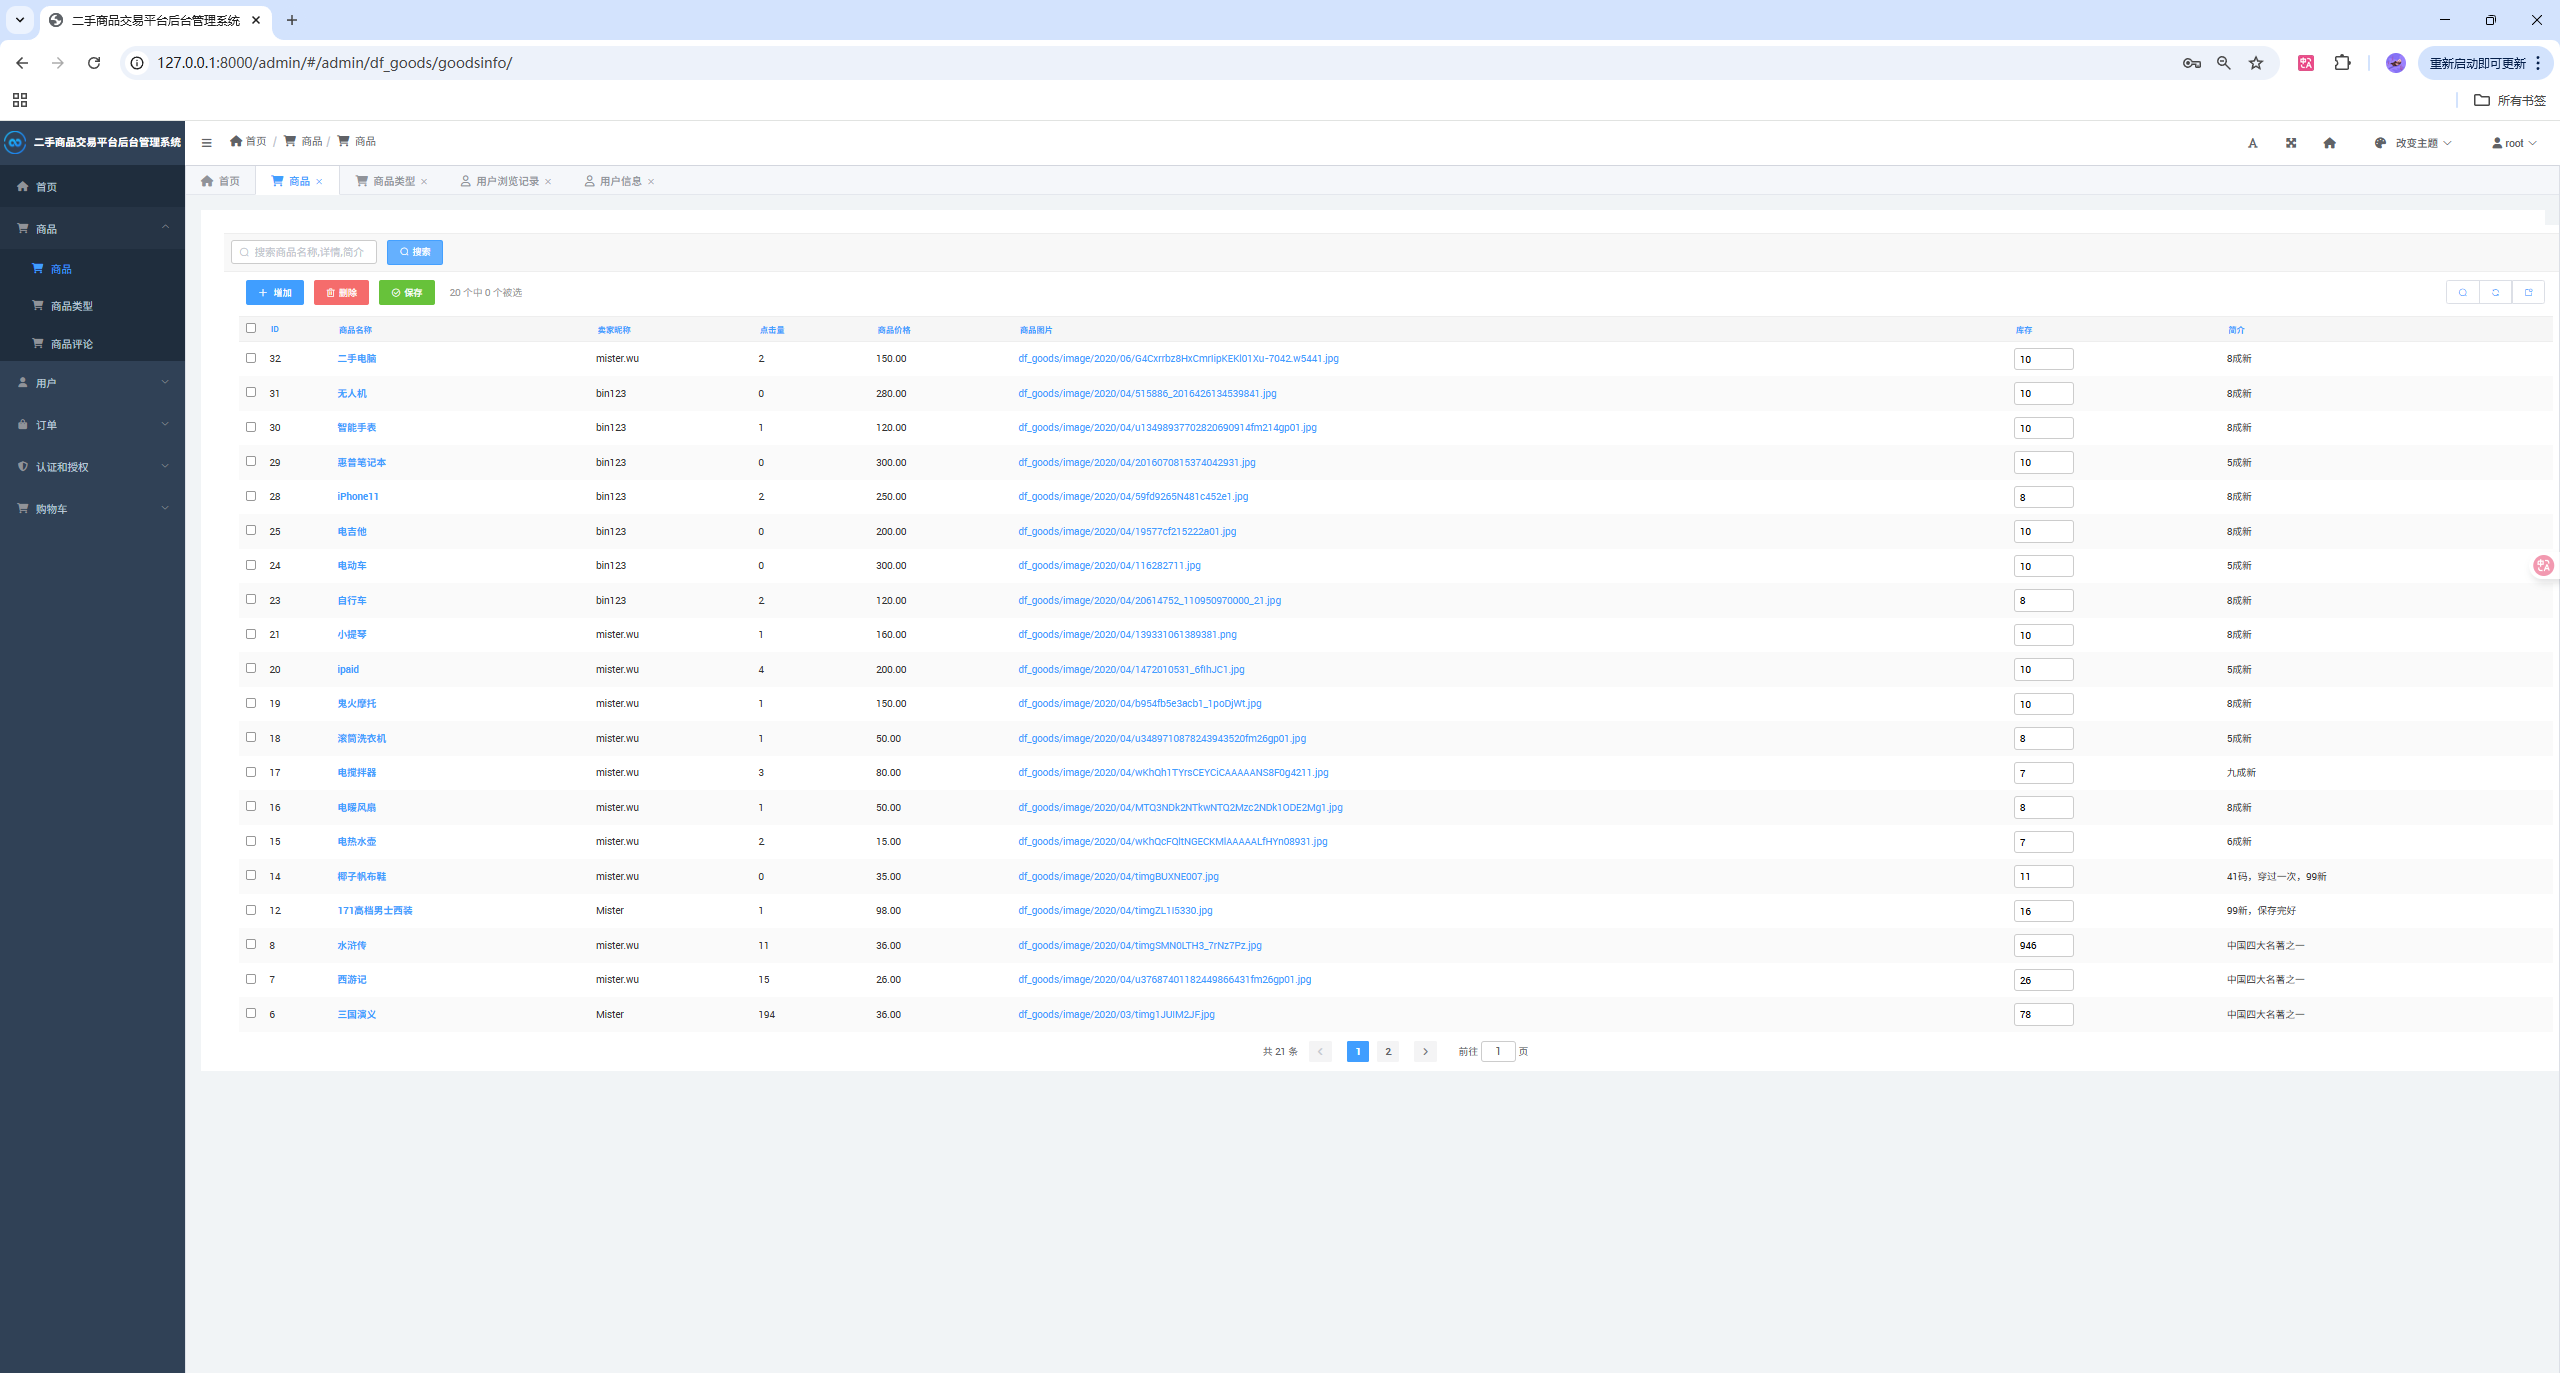The width and height of the screenshot is (2560, 1373).
Task: Click the translate extension icon in the Chrome toolbar
Action: (2306, 63)
